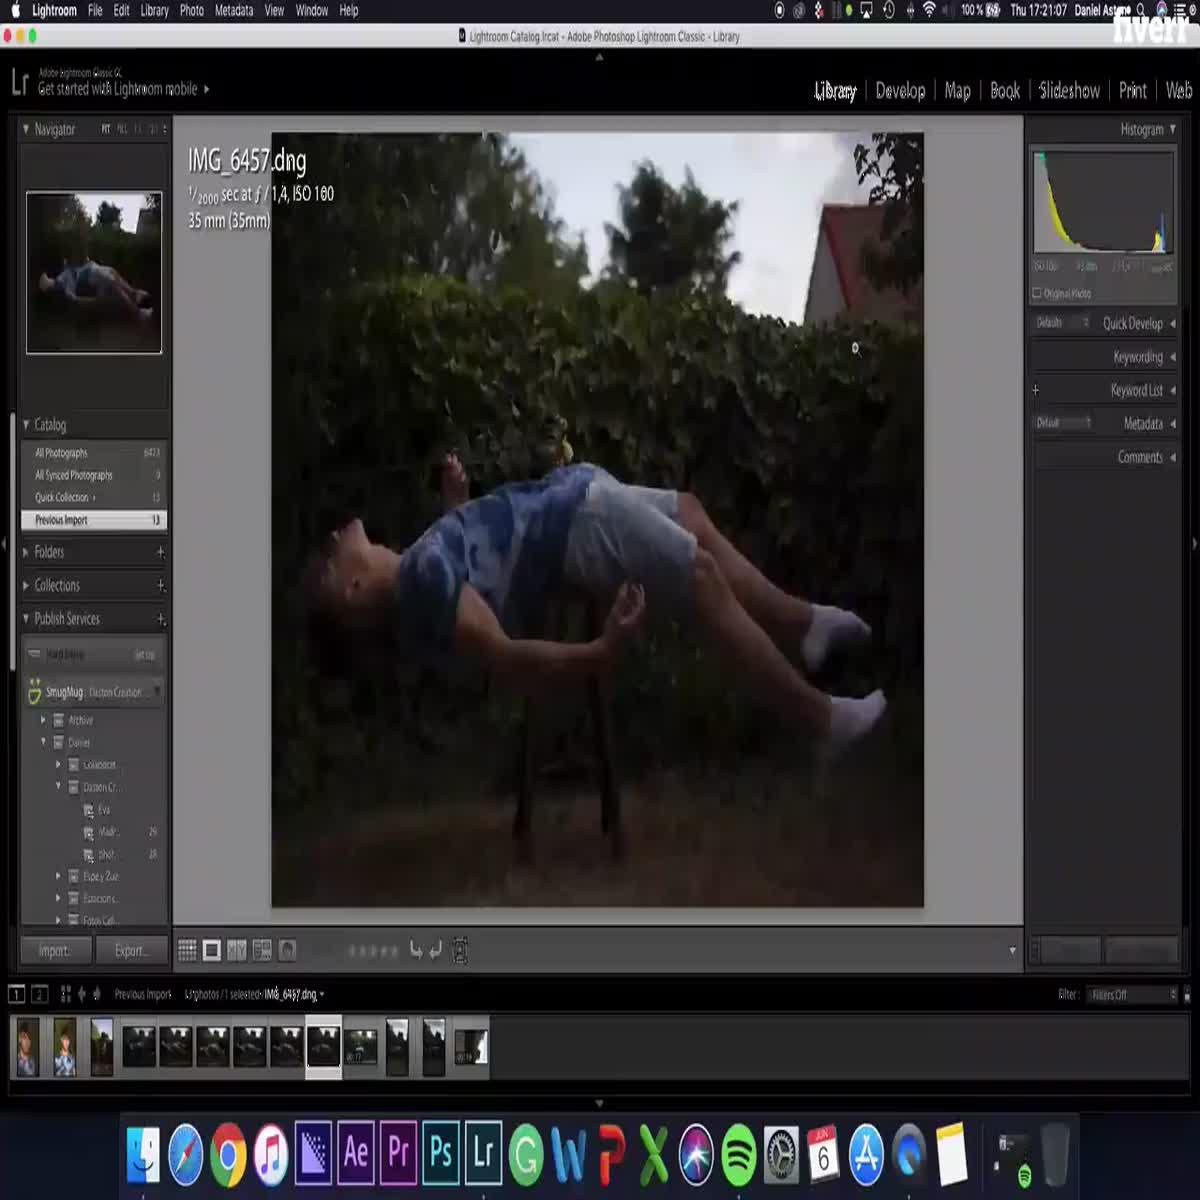Select the Loupe view icon

tap(211, 950)
